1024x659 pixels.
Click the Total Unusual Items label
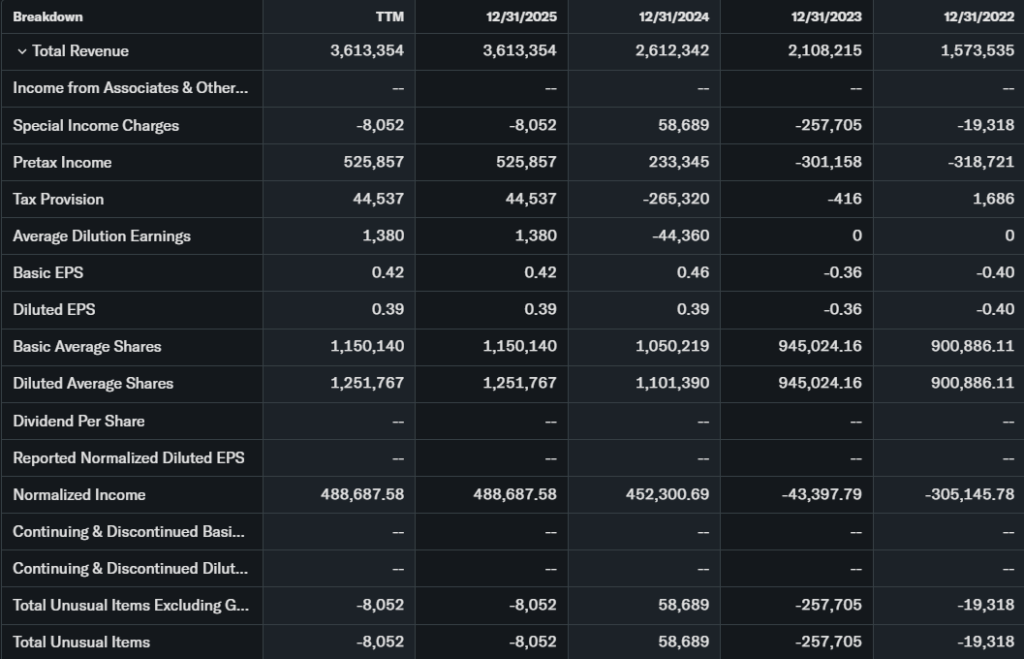point(81,642)
